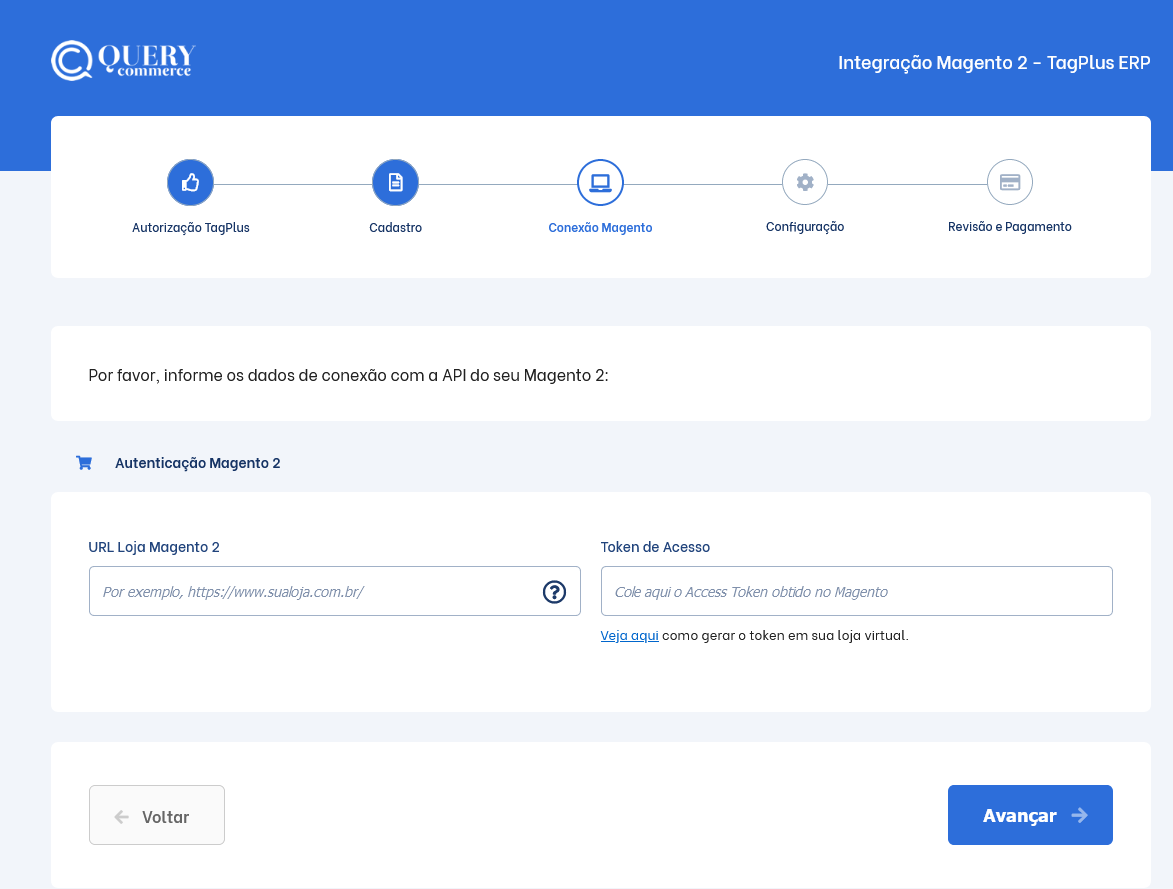Select the thumbs-up Autorização TagPlus step icon

[191, 182]
